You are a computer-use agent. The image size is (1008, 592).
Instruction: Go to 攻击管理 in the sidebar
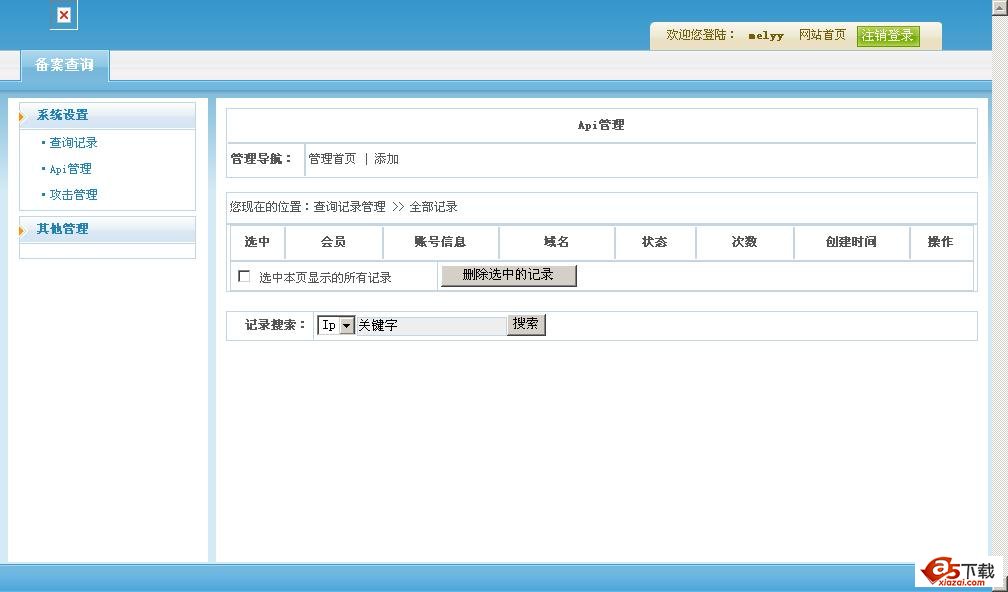(74, 195)
